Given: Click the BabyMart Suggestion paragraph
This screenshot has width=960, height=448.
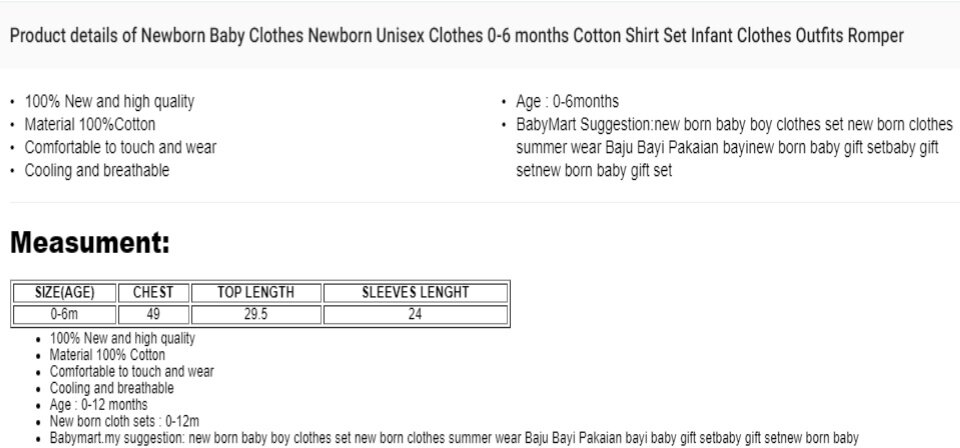Looking at the screenshot, I should [x=735, y=147].
